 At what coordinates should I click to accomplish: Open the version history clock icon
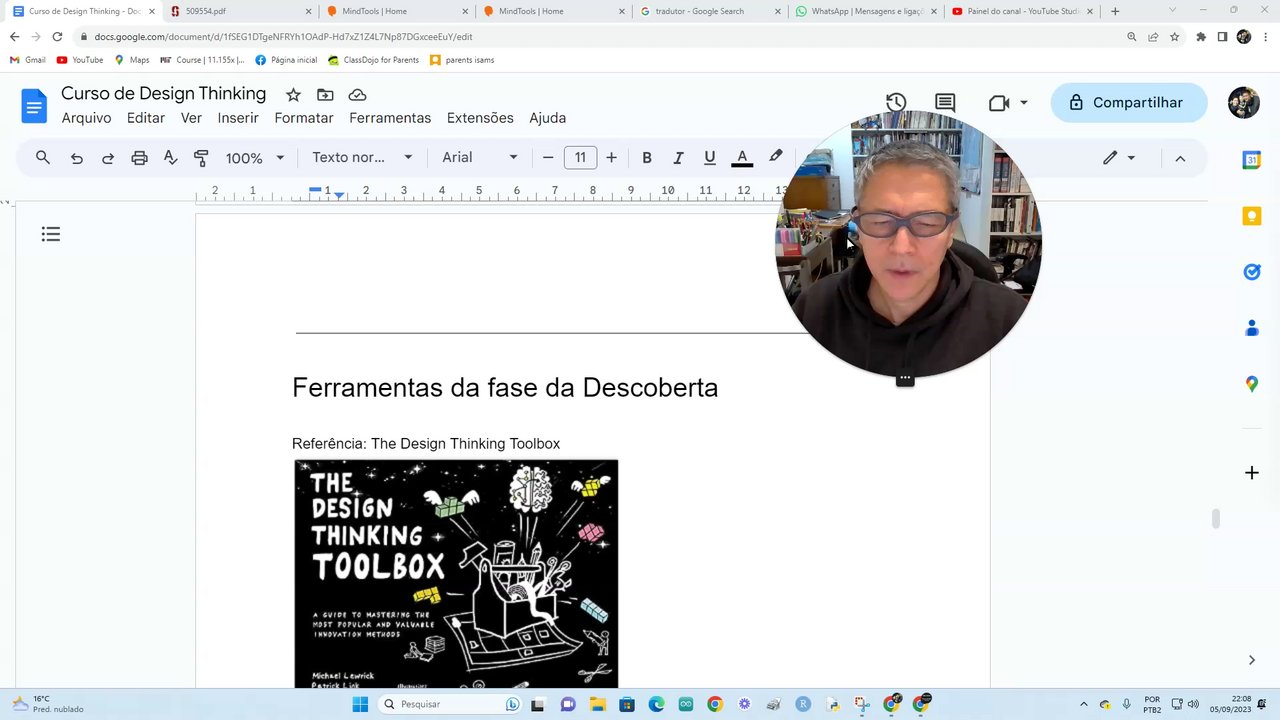[896, 103]
